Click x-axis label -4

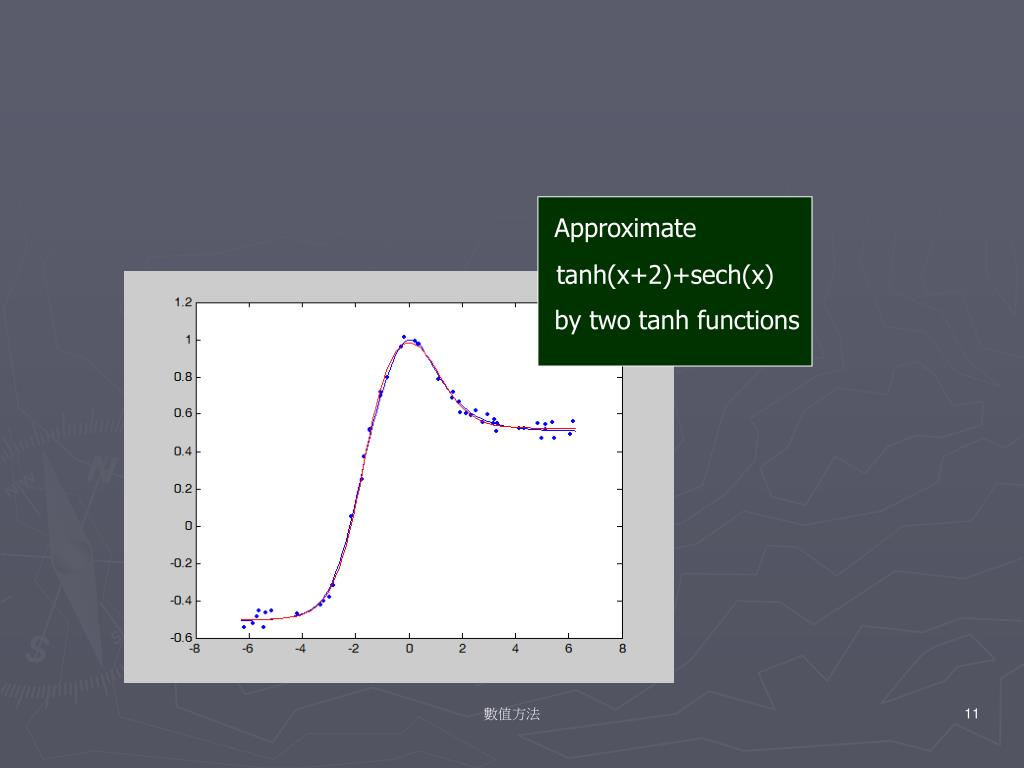[x=300, y=649]
